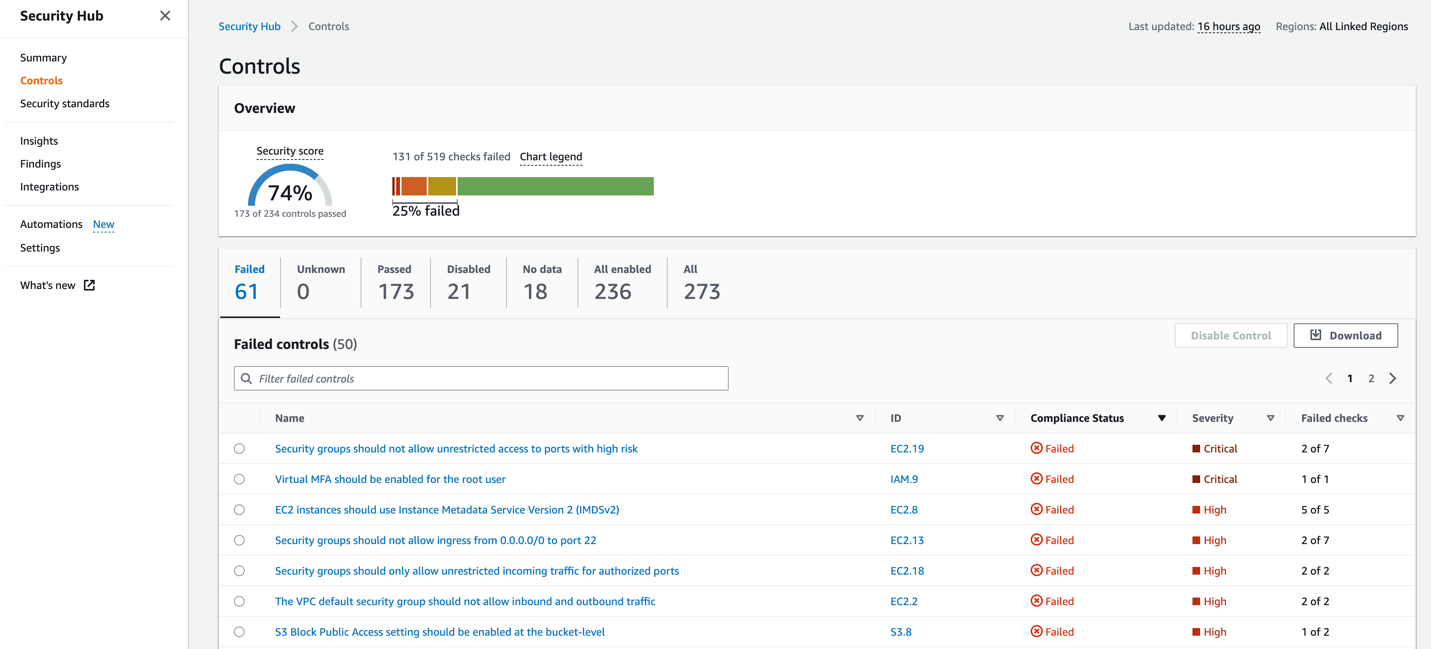Image resolution: width=1431 pixels, height=649 pixels.
Task: Go to next page with the right chevron
Action: [1392, 378]
